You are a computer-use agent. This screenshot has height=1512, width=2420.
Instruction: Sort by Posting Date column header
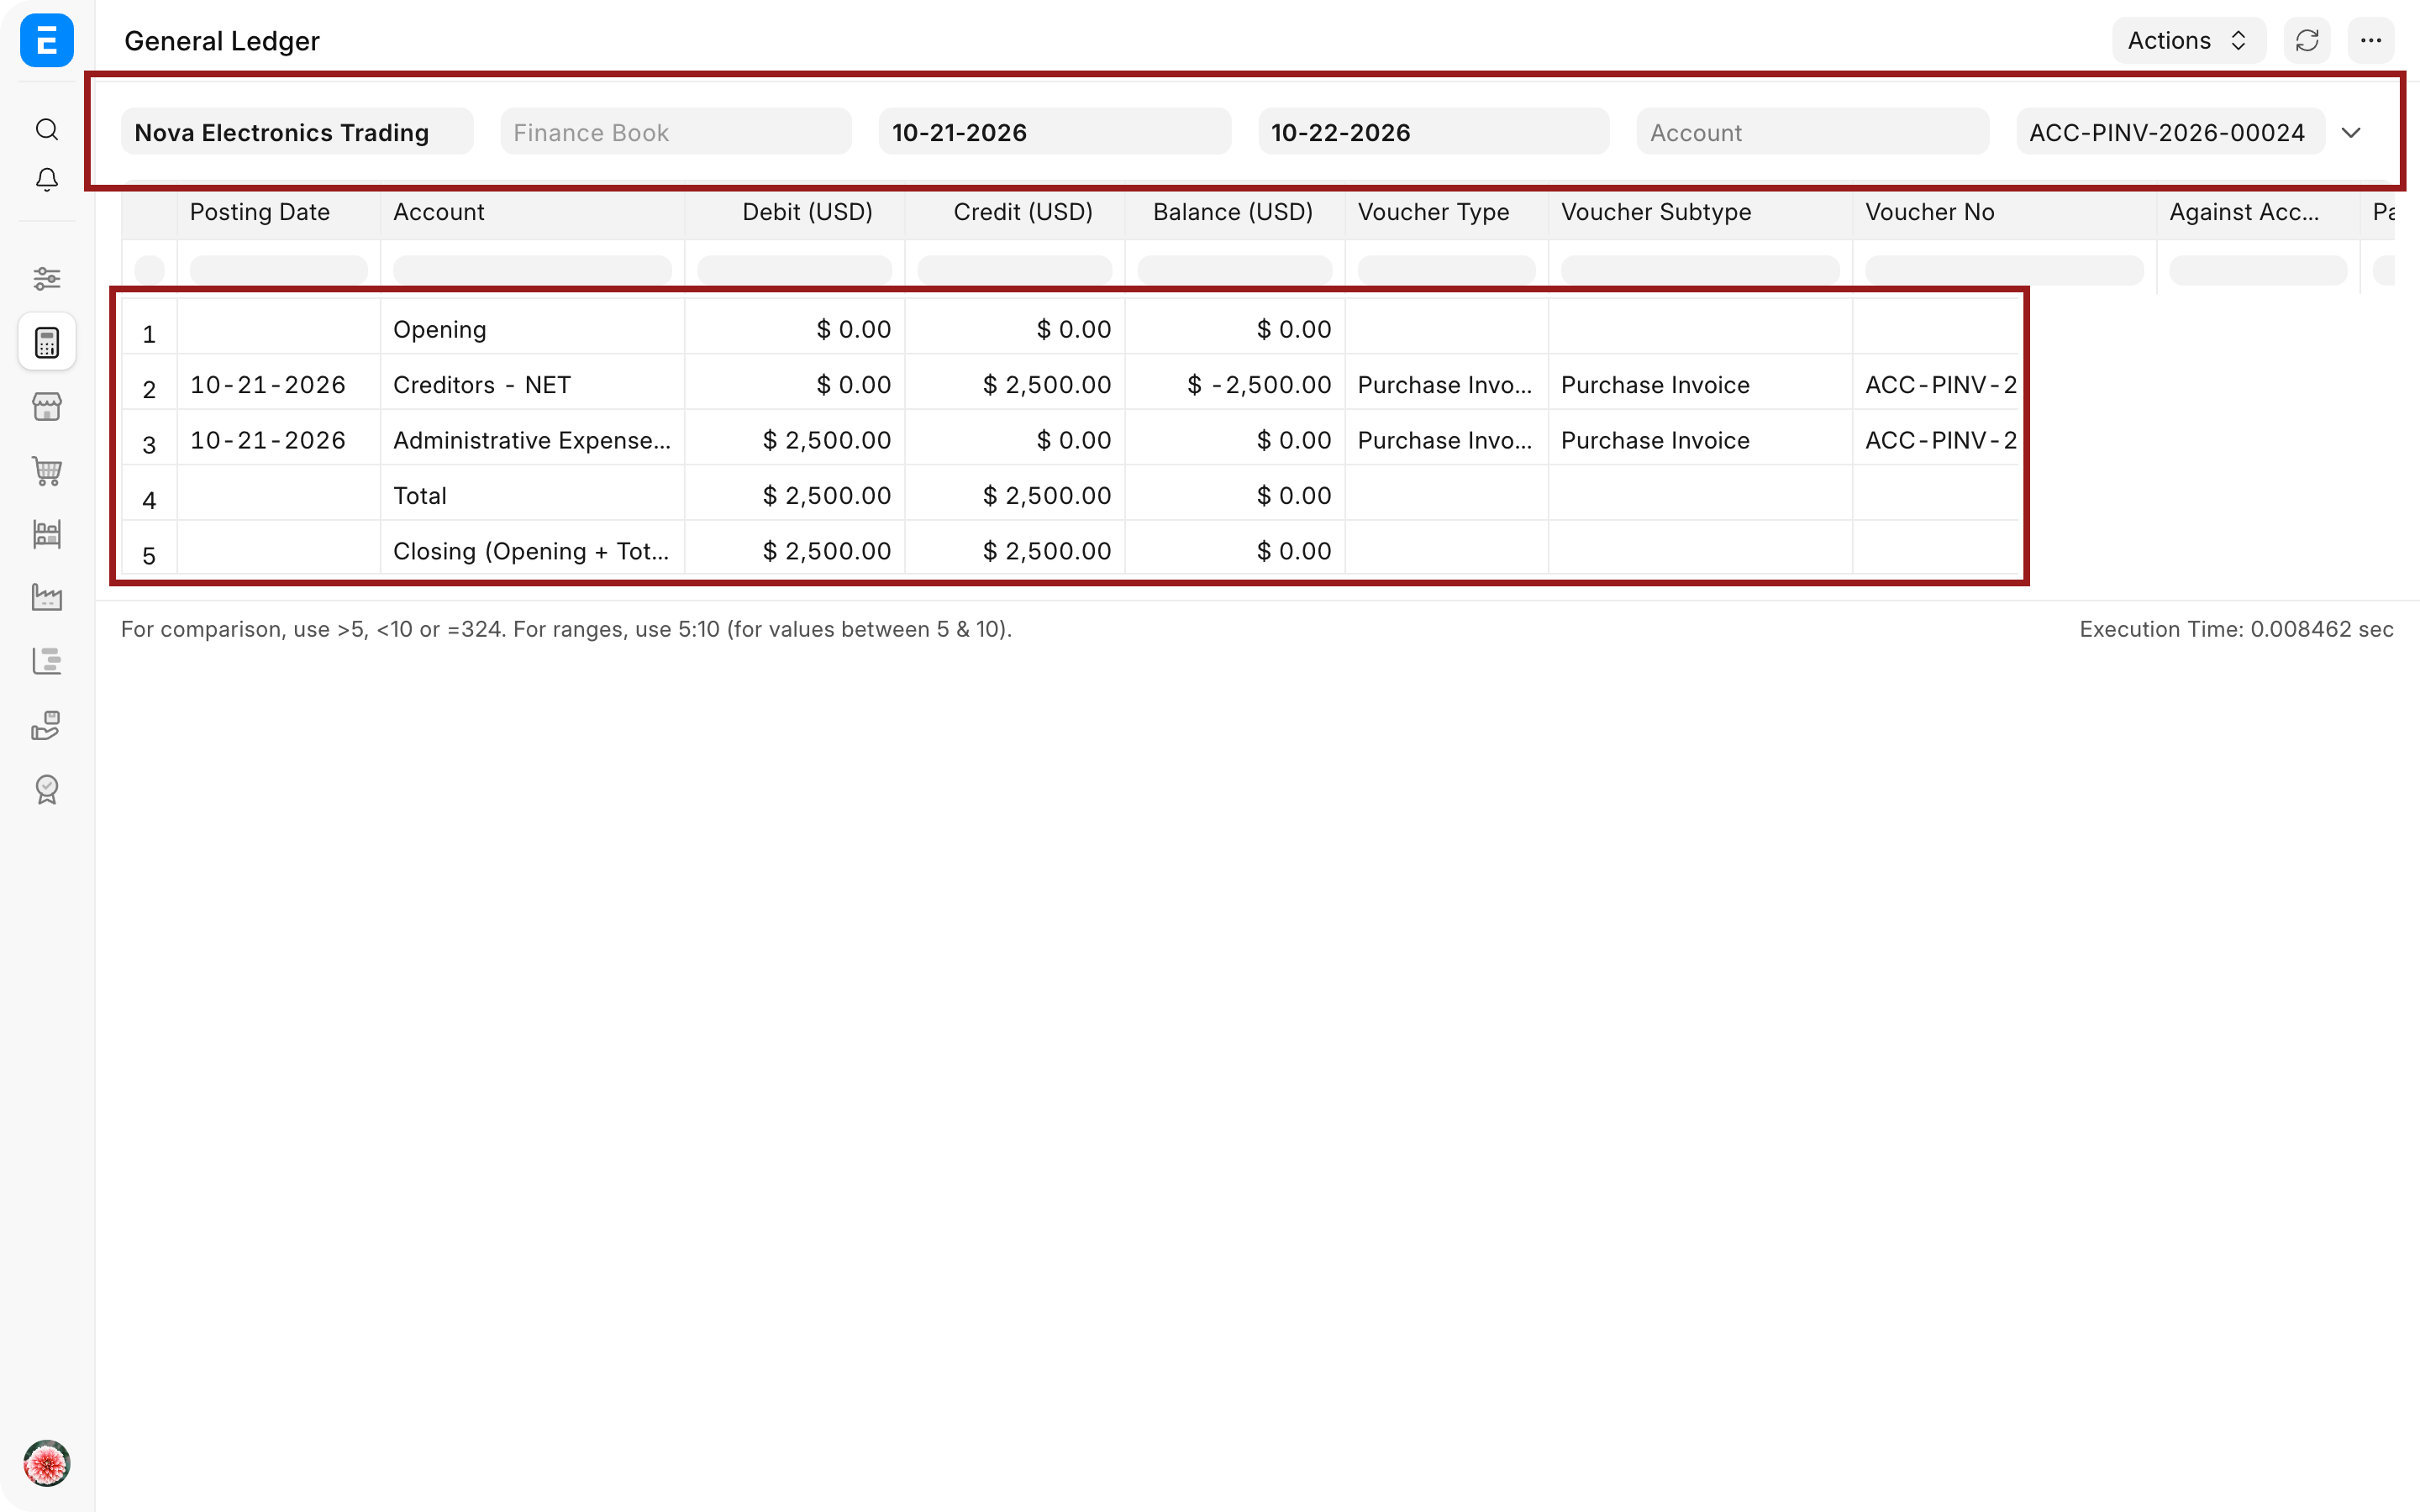279,212
